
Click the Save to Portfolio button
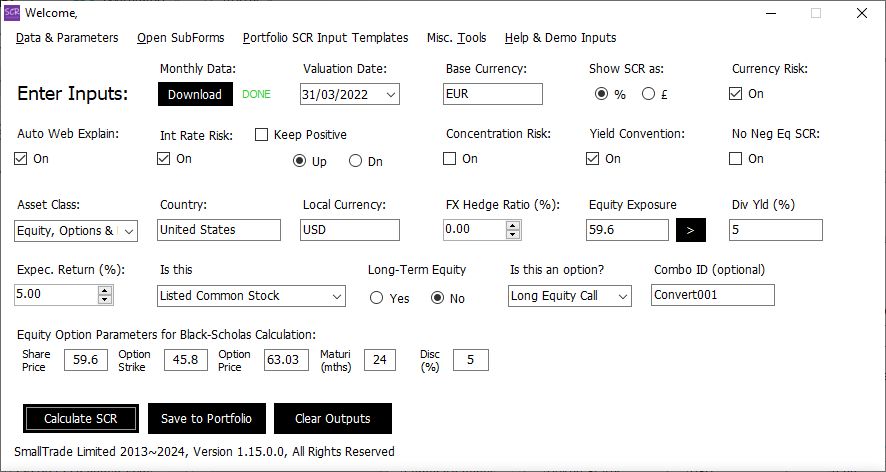[206, 418]
